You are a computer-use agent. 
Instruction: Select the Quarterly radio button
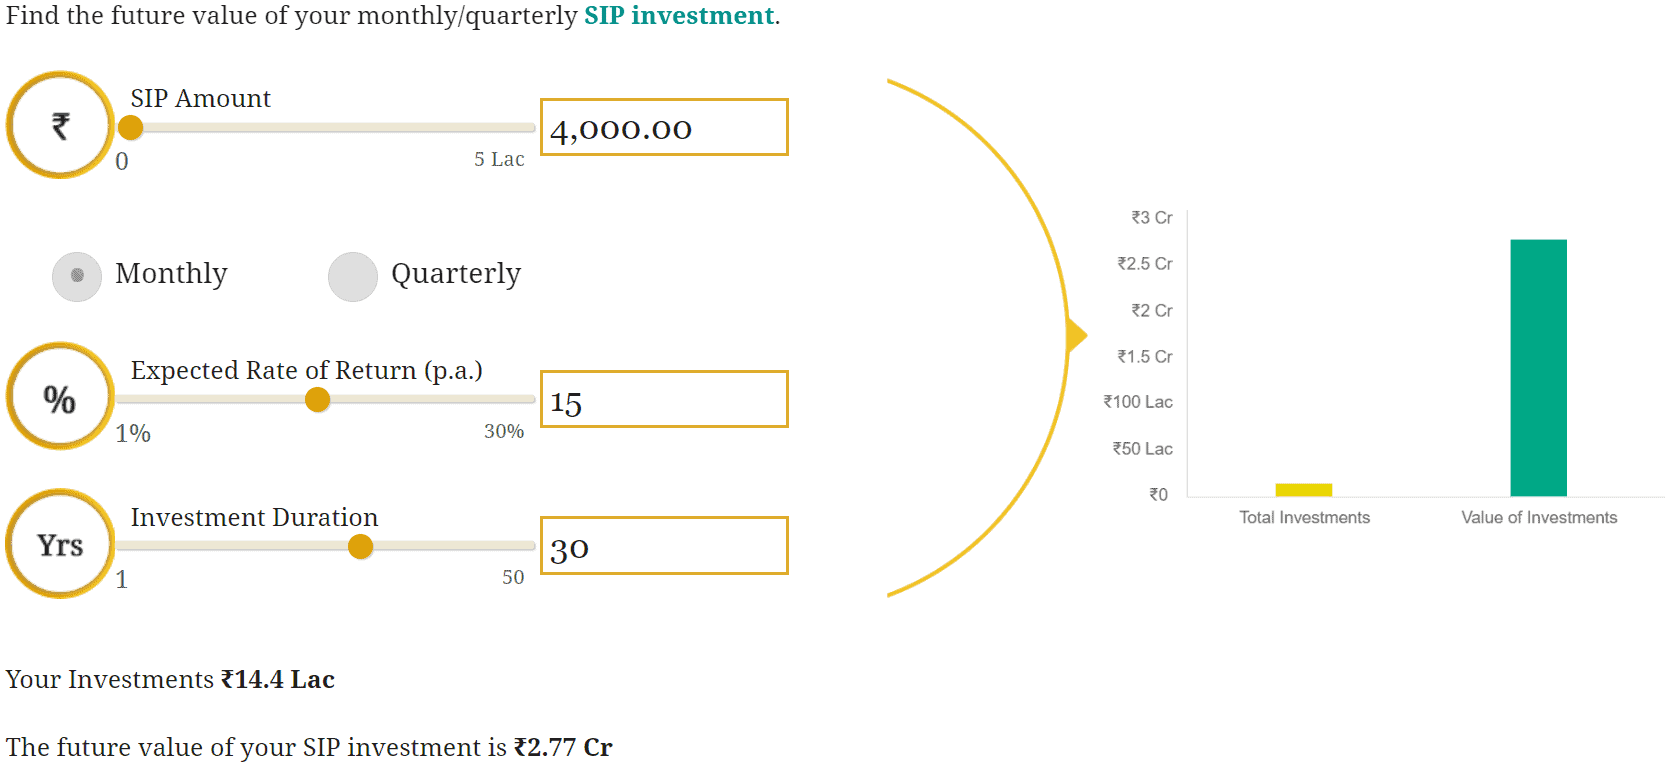(x=353, y=276)
